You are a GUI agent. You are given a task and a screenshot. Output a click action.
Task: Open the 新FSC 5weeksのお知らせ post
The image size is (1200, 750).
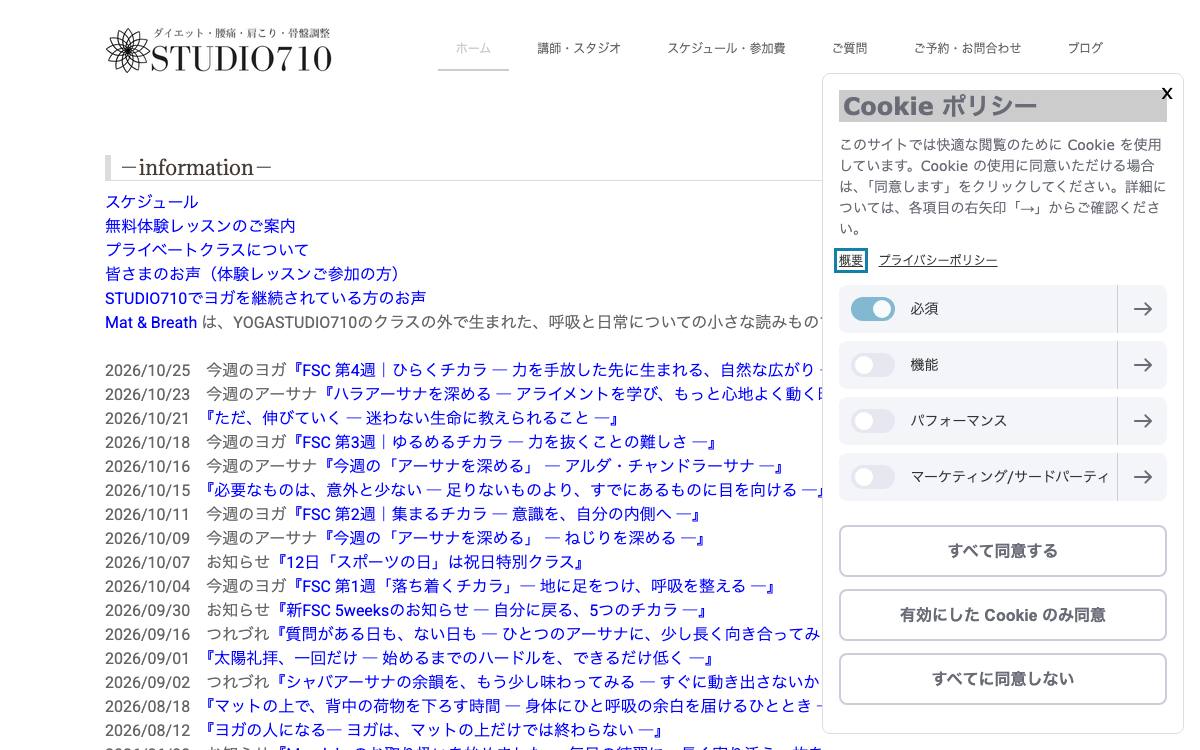coord(491,610)
